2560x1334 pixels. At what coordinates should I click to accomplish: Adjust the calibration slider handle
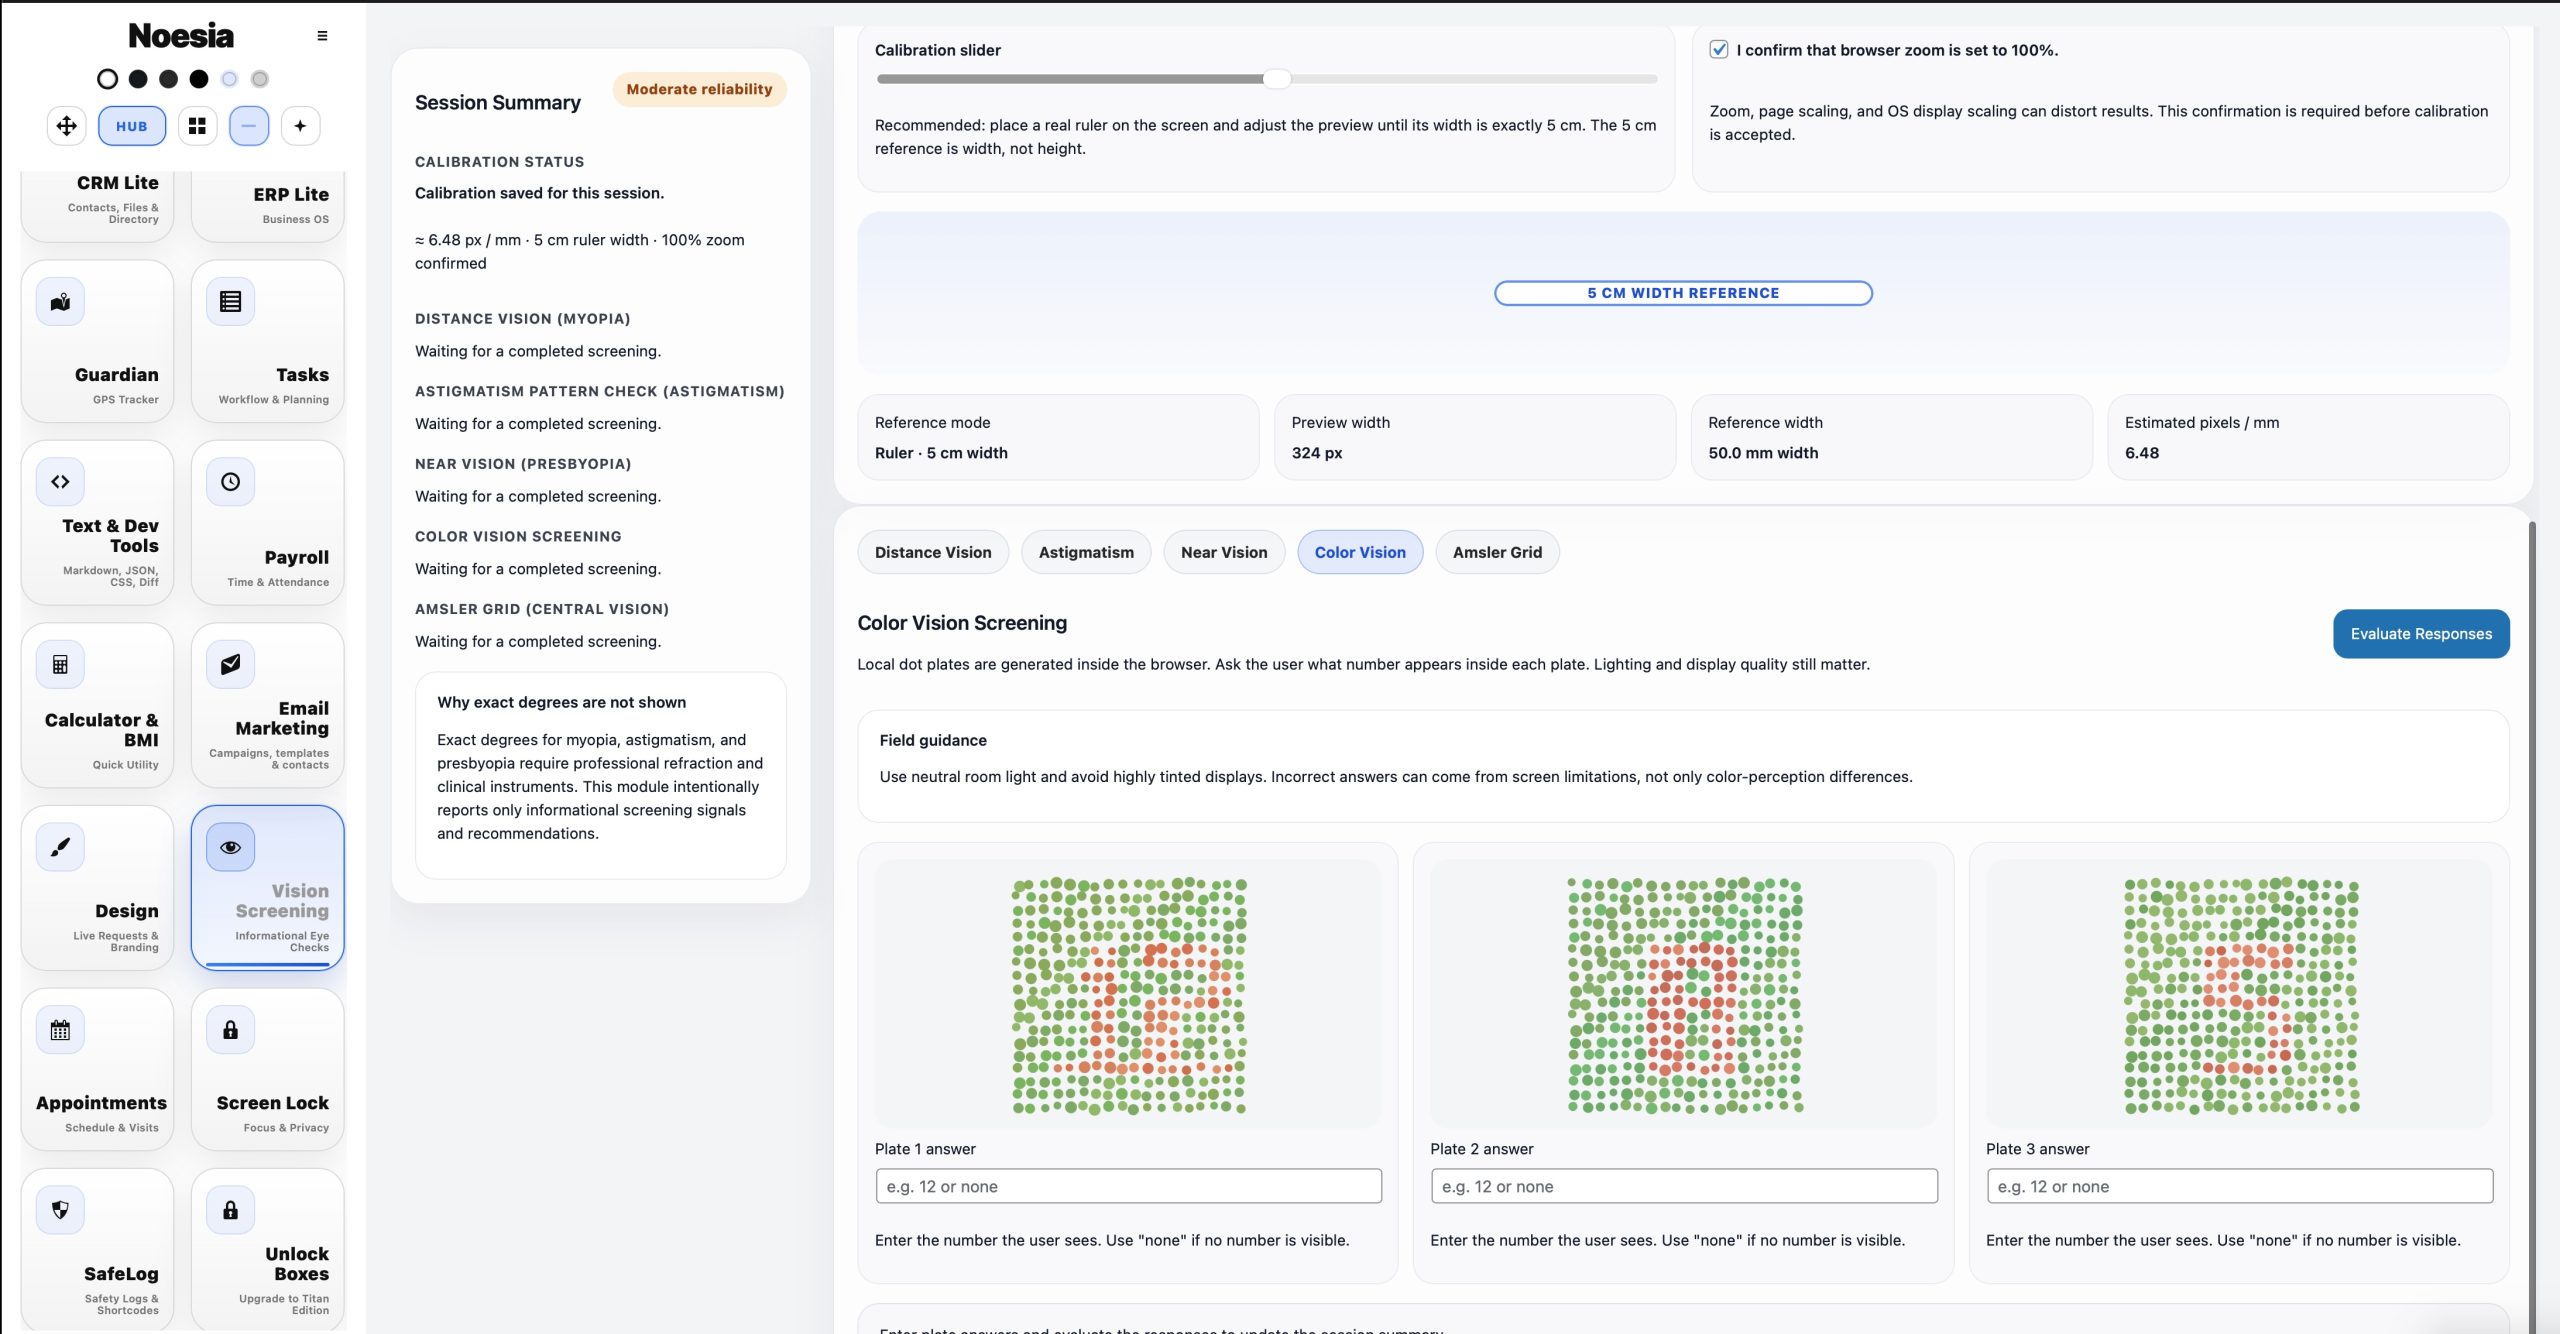click(x=1277, y=79)
